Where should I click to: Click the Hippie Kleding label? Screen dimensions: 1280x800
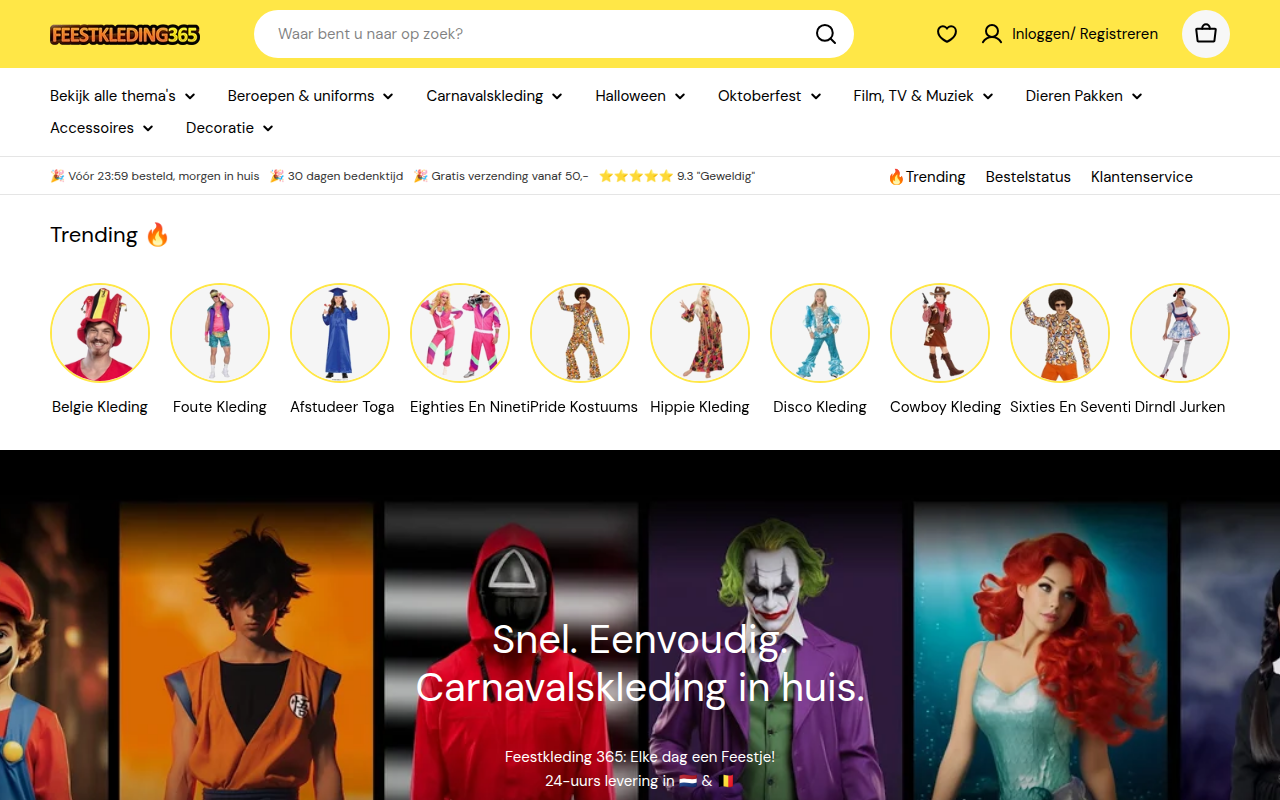tap(700, 407)
